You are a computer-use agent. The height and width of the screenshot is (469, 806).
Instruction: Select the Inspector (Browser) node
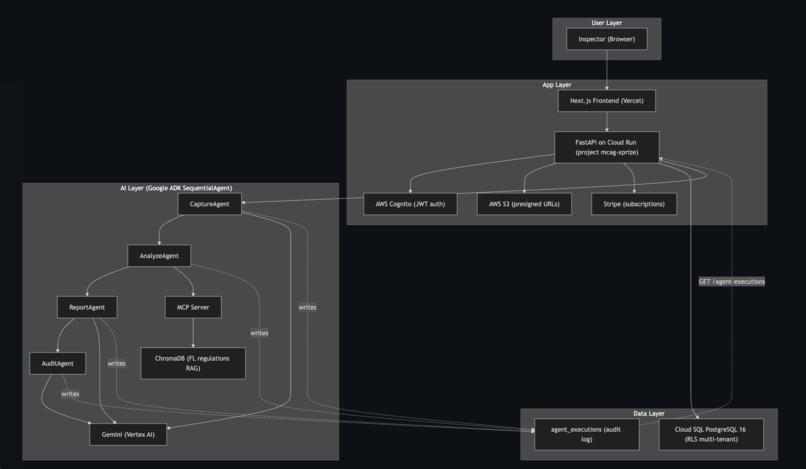tap(607, 39)
